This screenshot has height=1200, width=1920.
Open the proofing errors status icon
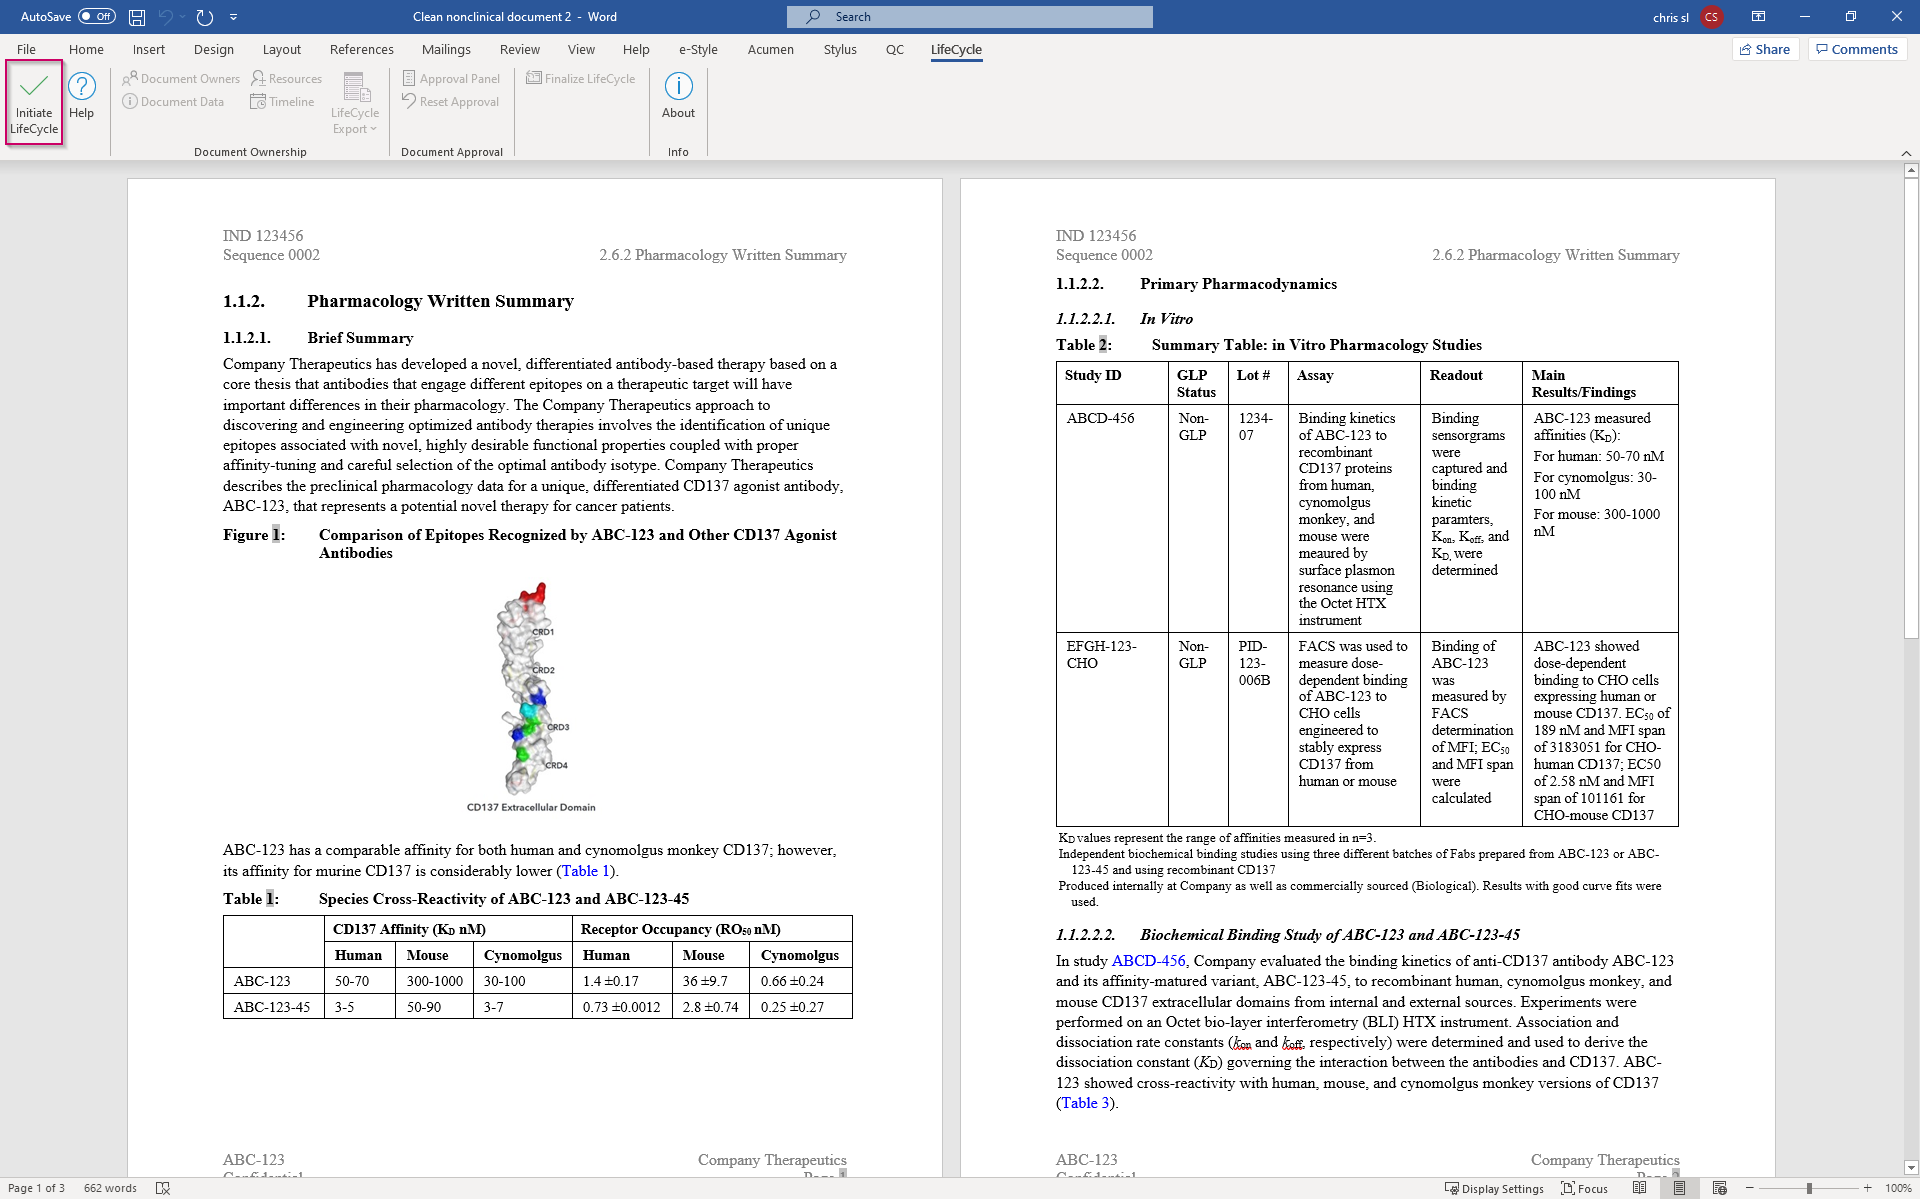163,1189
